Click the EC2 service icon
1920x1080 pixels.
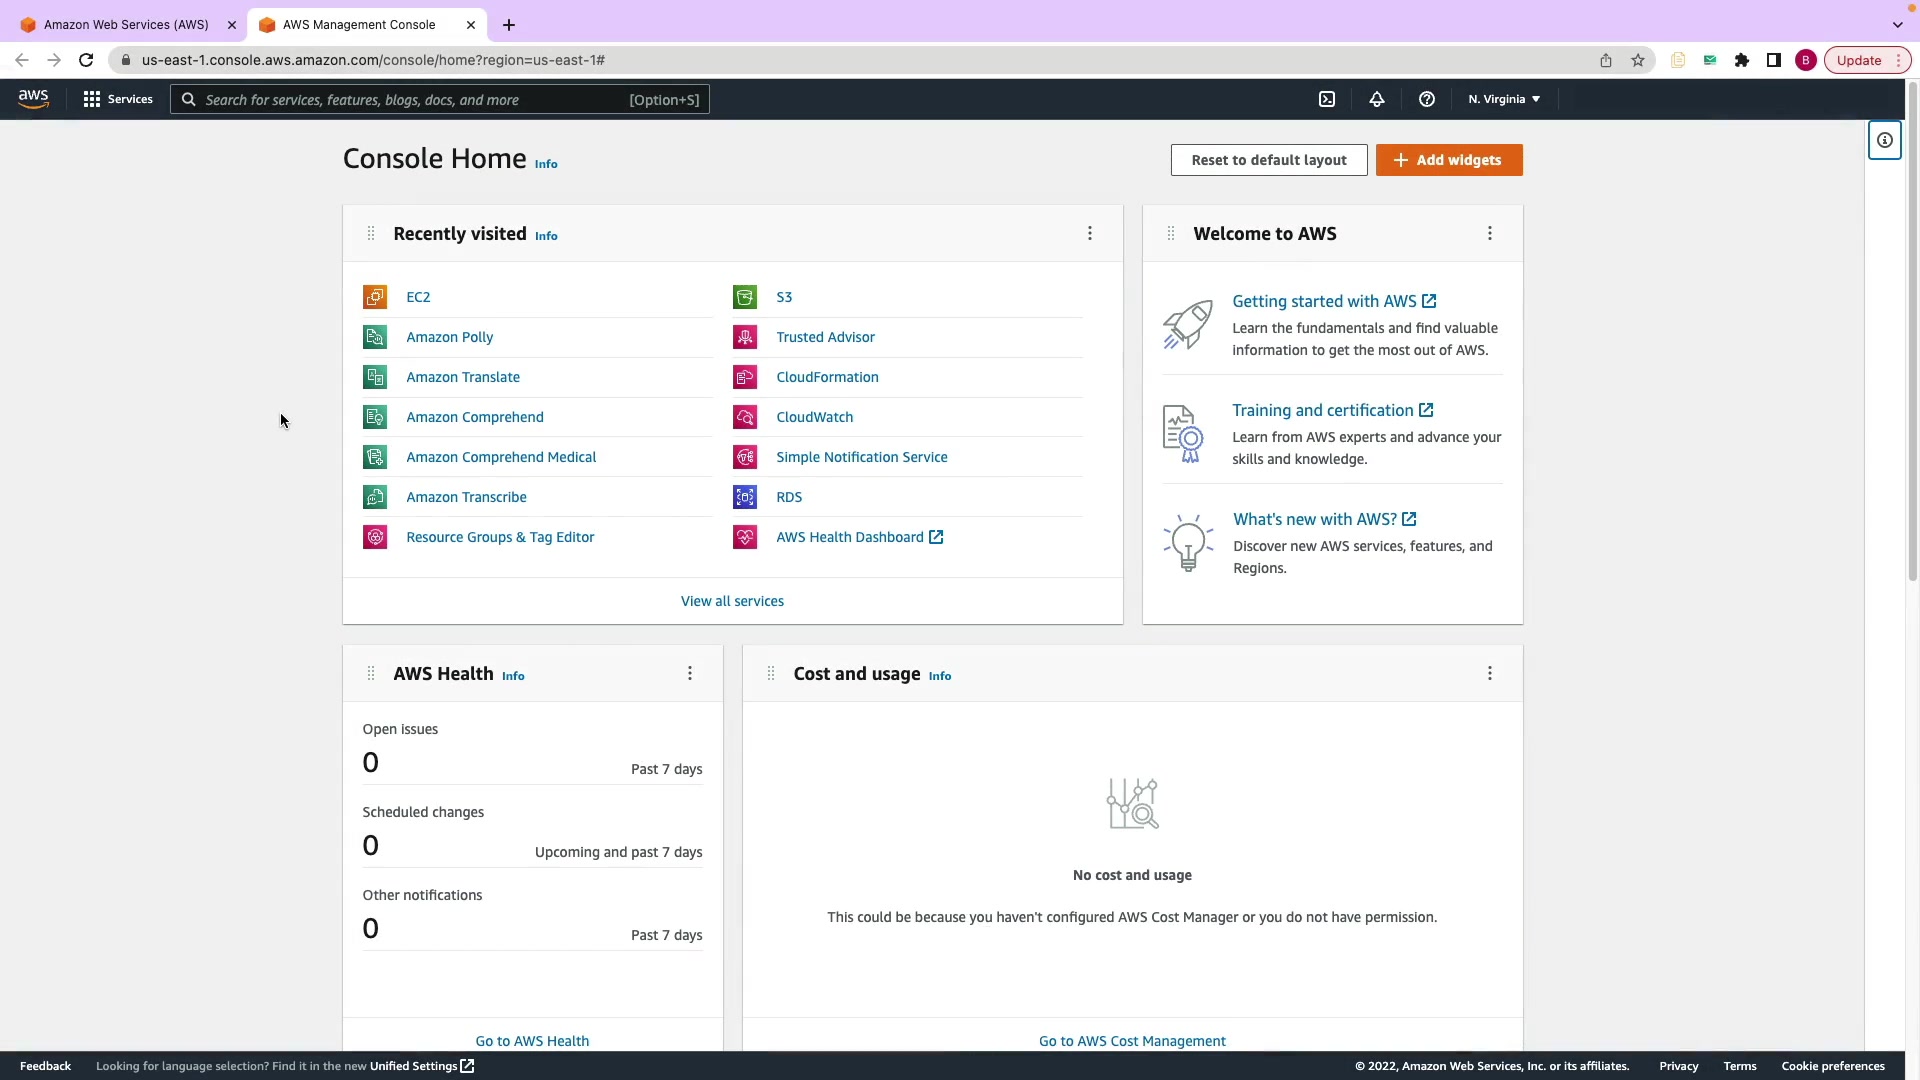click(x=375, y=297)
